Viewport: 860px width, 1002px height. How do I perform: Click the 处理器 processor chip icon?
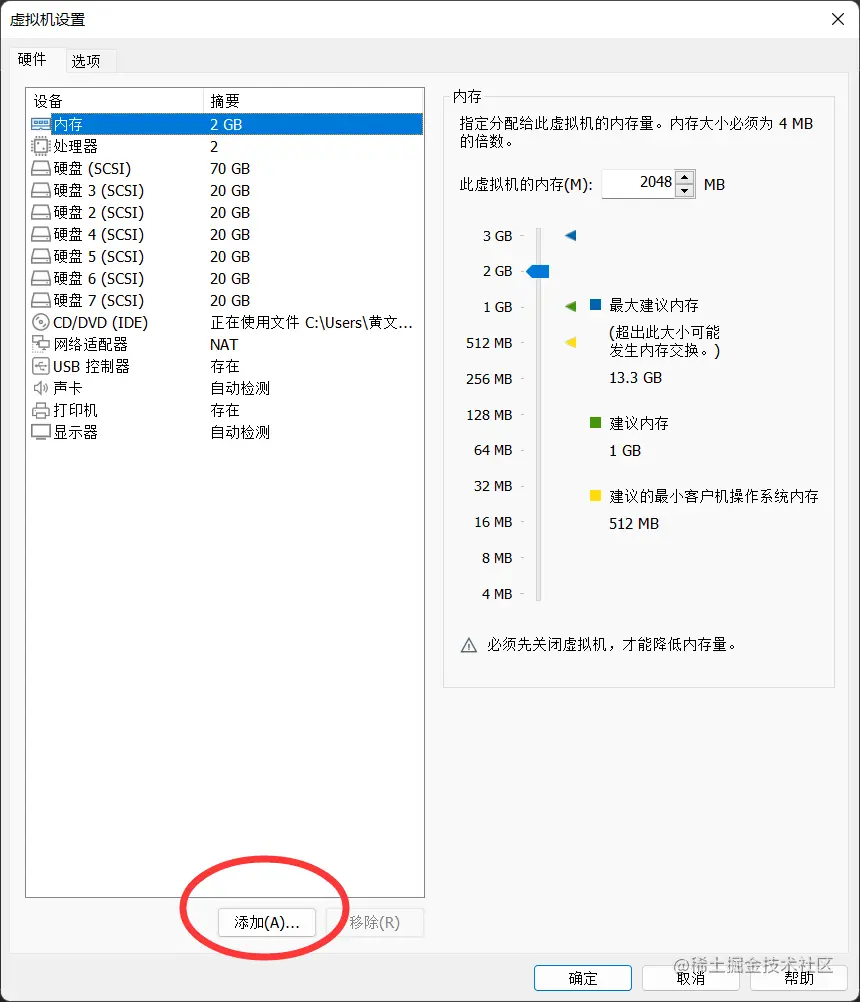click(40, 146)
